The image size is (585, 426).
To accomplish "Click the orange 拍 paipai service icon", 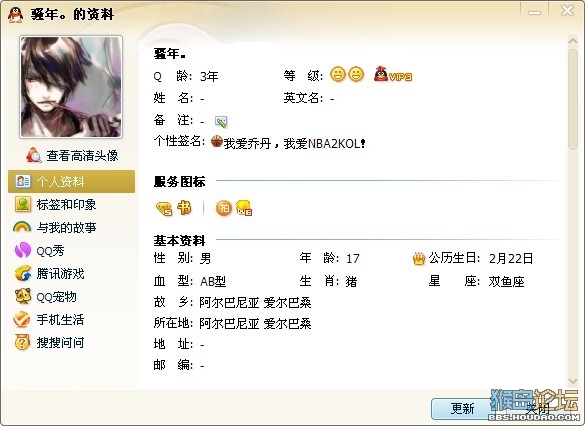I will click(x=224, y=208).
